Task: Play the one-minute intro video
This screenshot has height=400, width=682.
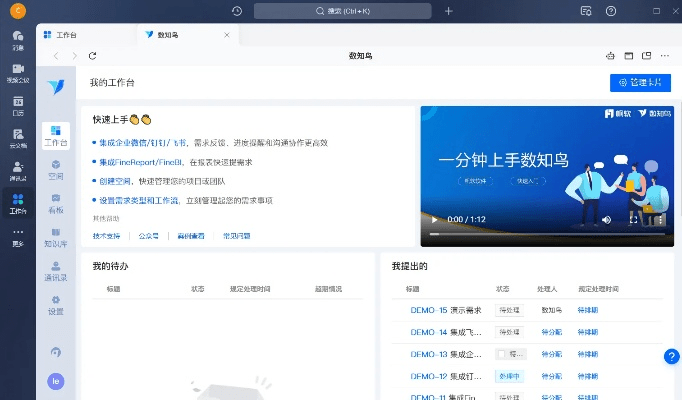Action: click(x=434, y=220)
